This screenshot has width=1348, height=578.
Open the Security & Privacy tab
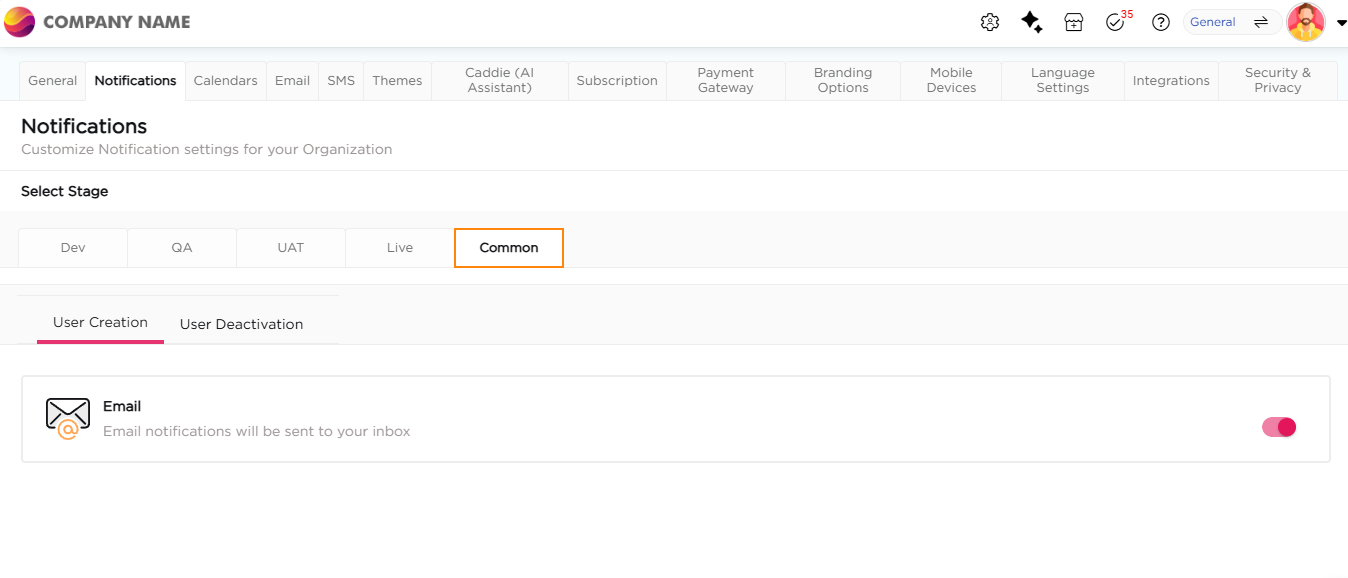point(1277,80)
